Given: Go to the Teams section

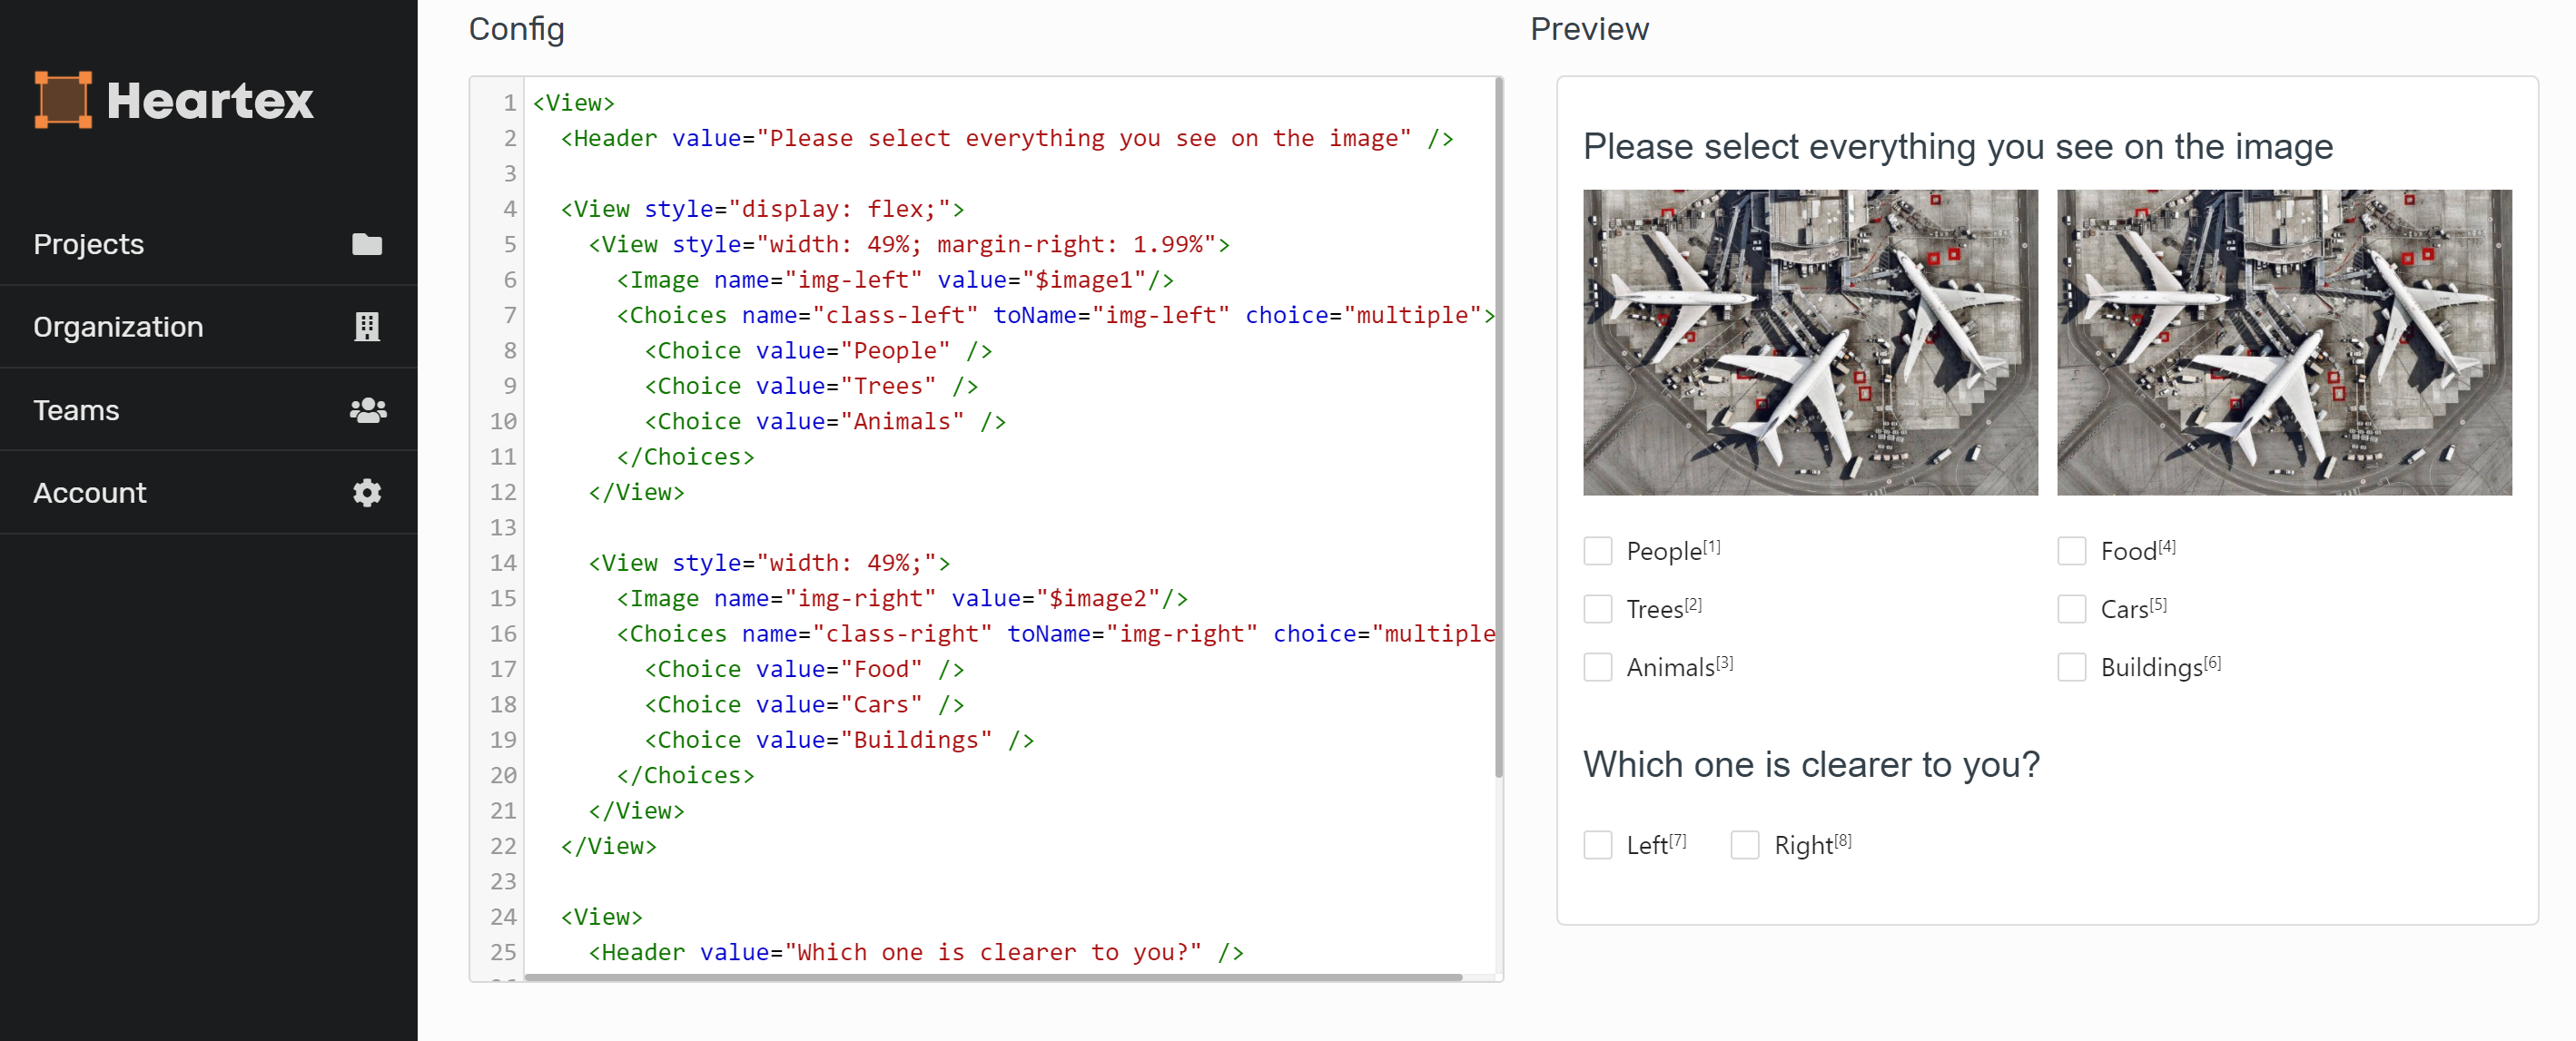Looking at the screenshot, I should 76,410.
